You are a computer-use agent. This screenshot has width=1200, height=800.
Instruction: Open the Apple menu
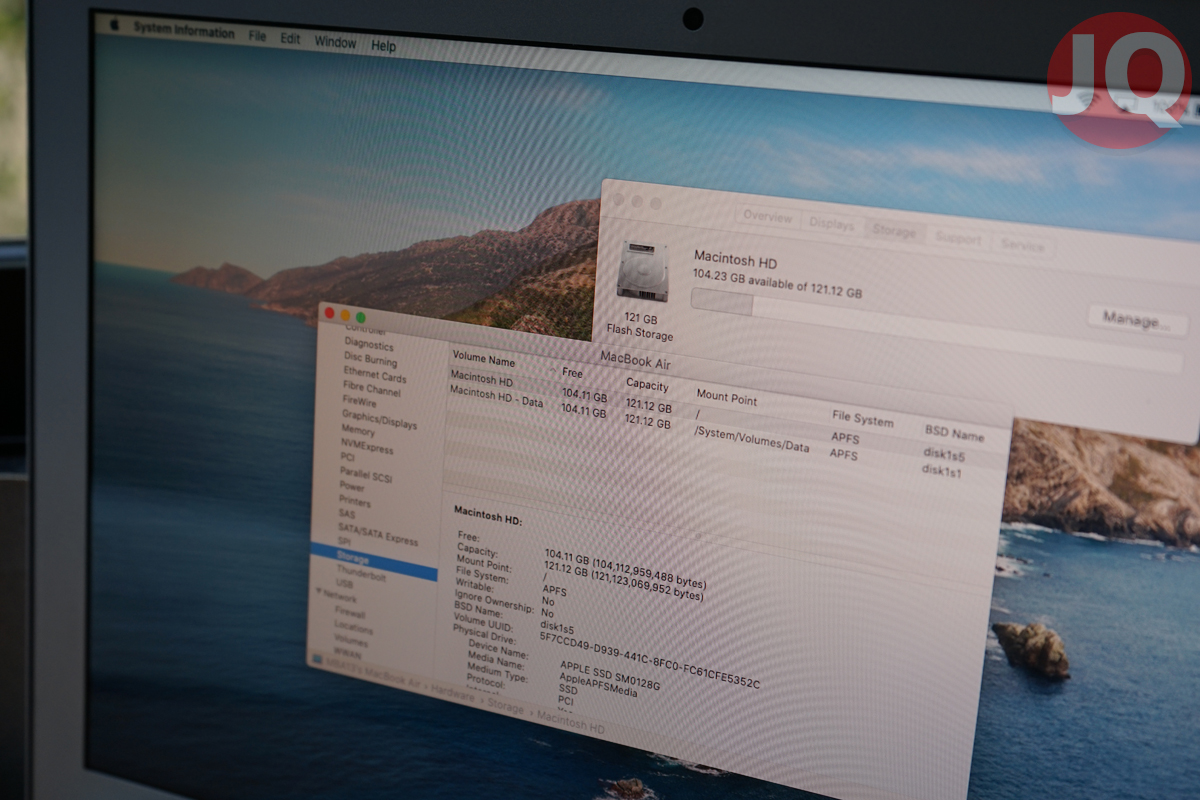pos(114,25)
